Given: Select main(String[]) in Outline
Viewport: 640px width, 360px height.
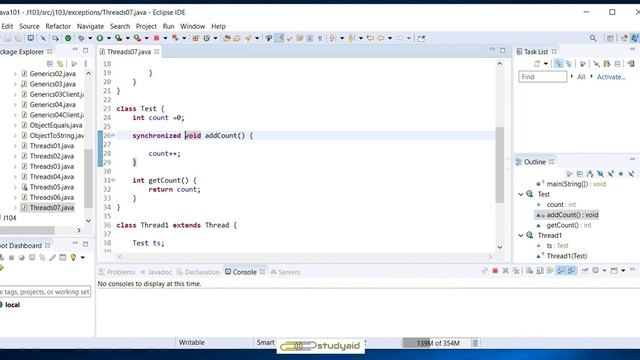Looking at the screenshot, I should tap(576, 184).
